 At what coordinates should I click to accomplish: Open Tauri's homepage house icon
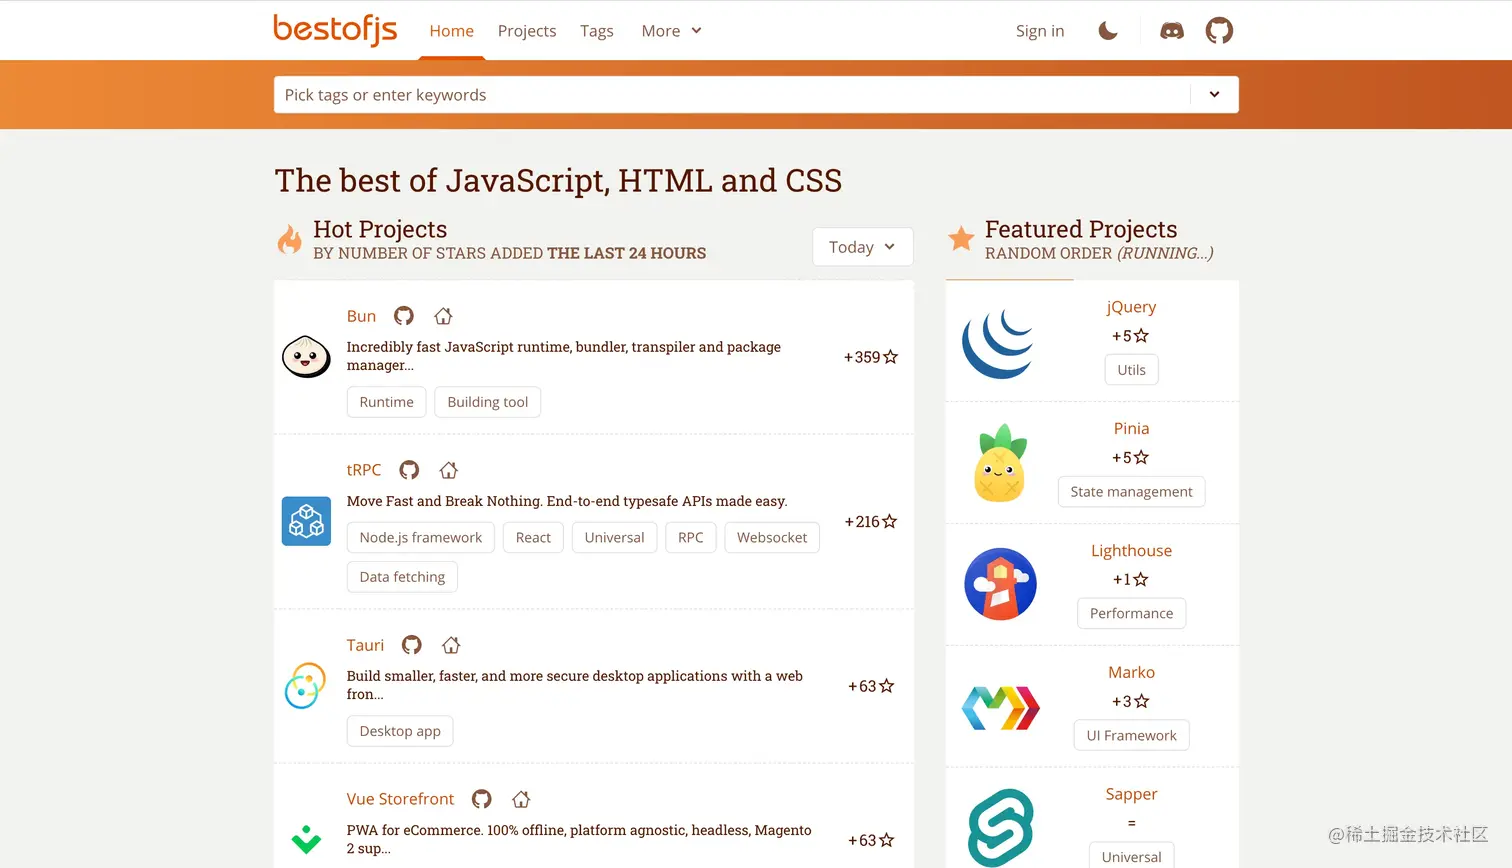click(x=451, y=645)
